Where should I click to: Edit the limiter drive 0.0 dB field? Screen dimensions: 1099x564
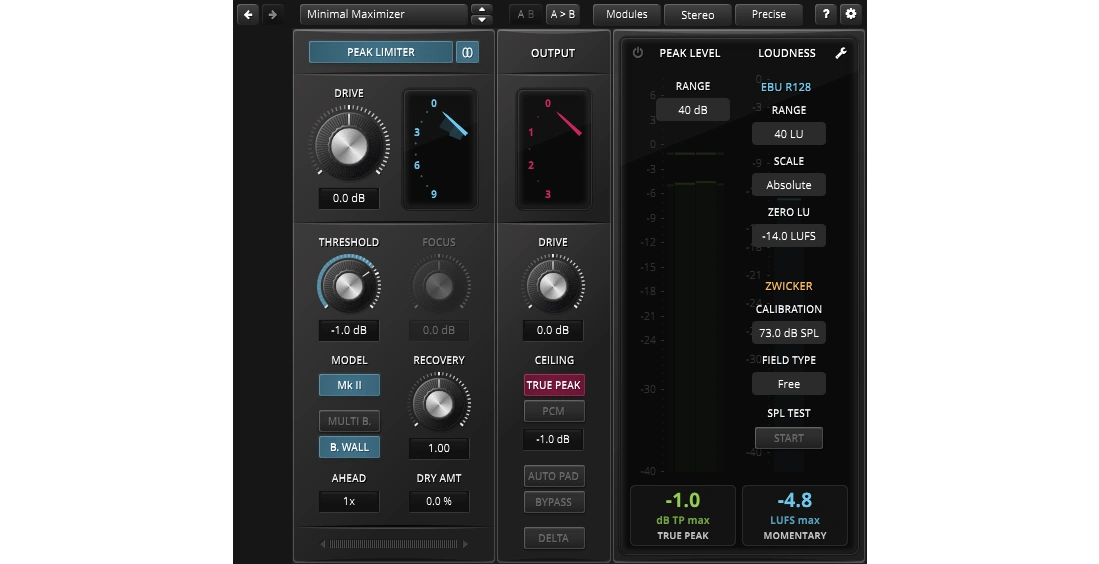349,198
